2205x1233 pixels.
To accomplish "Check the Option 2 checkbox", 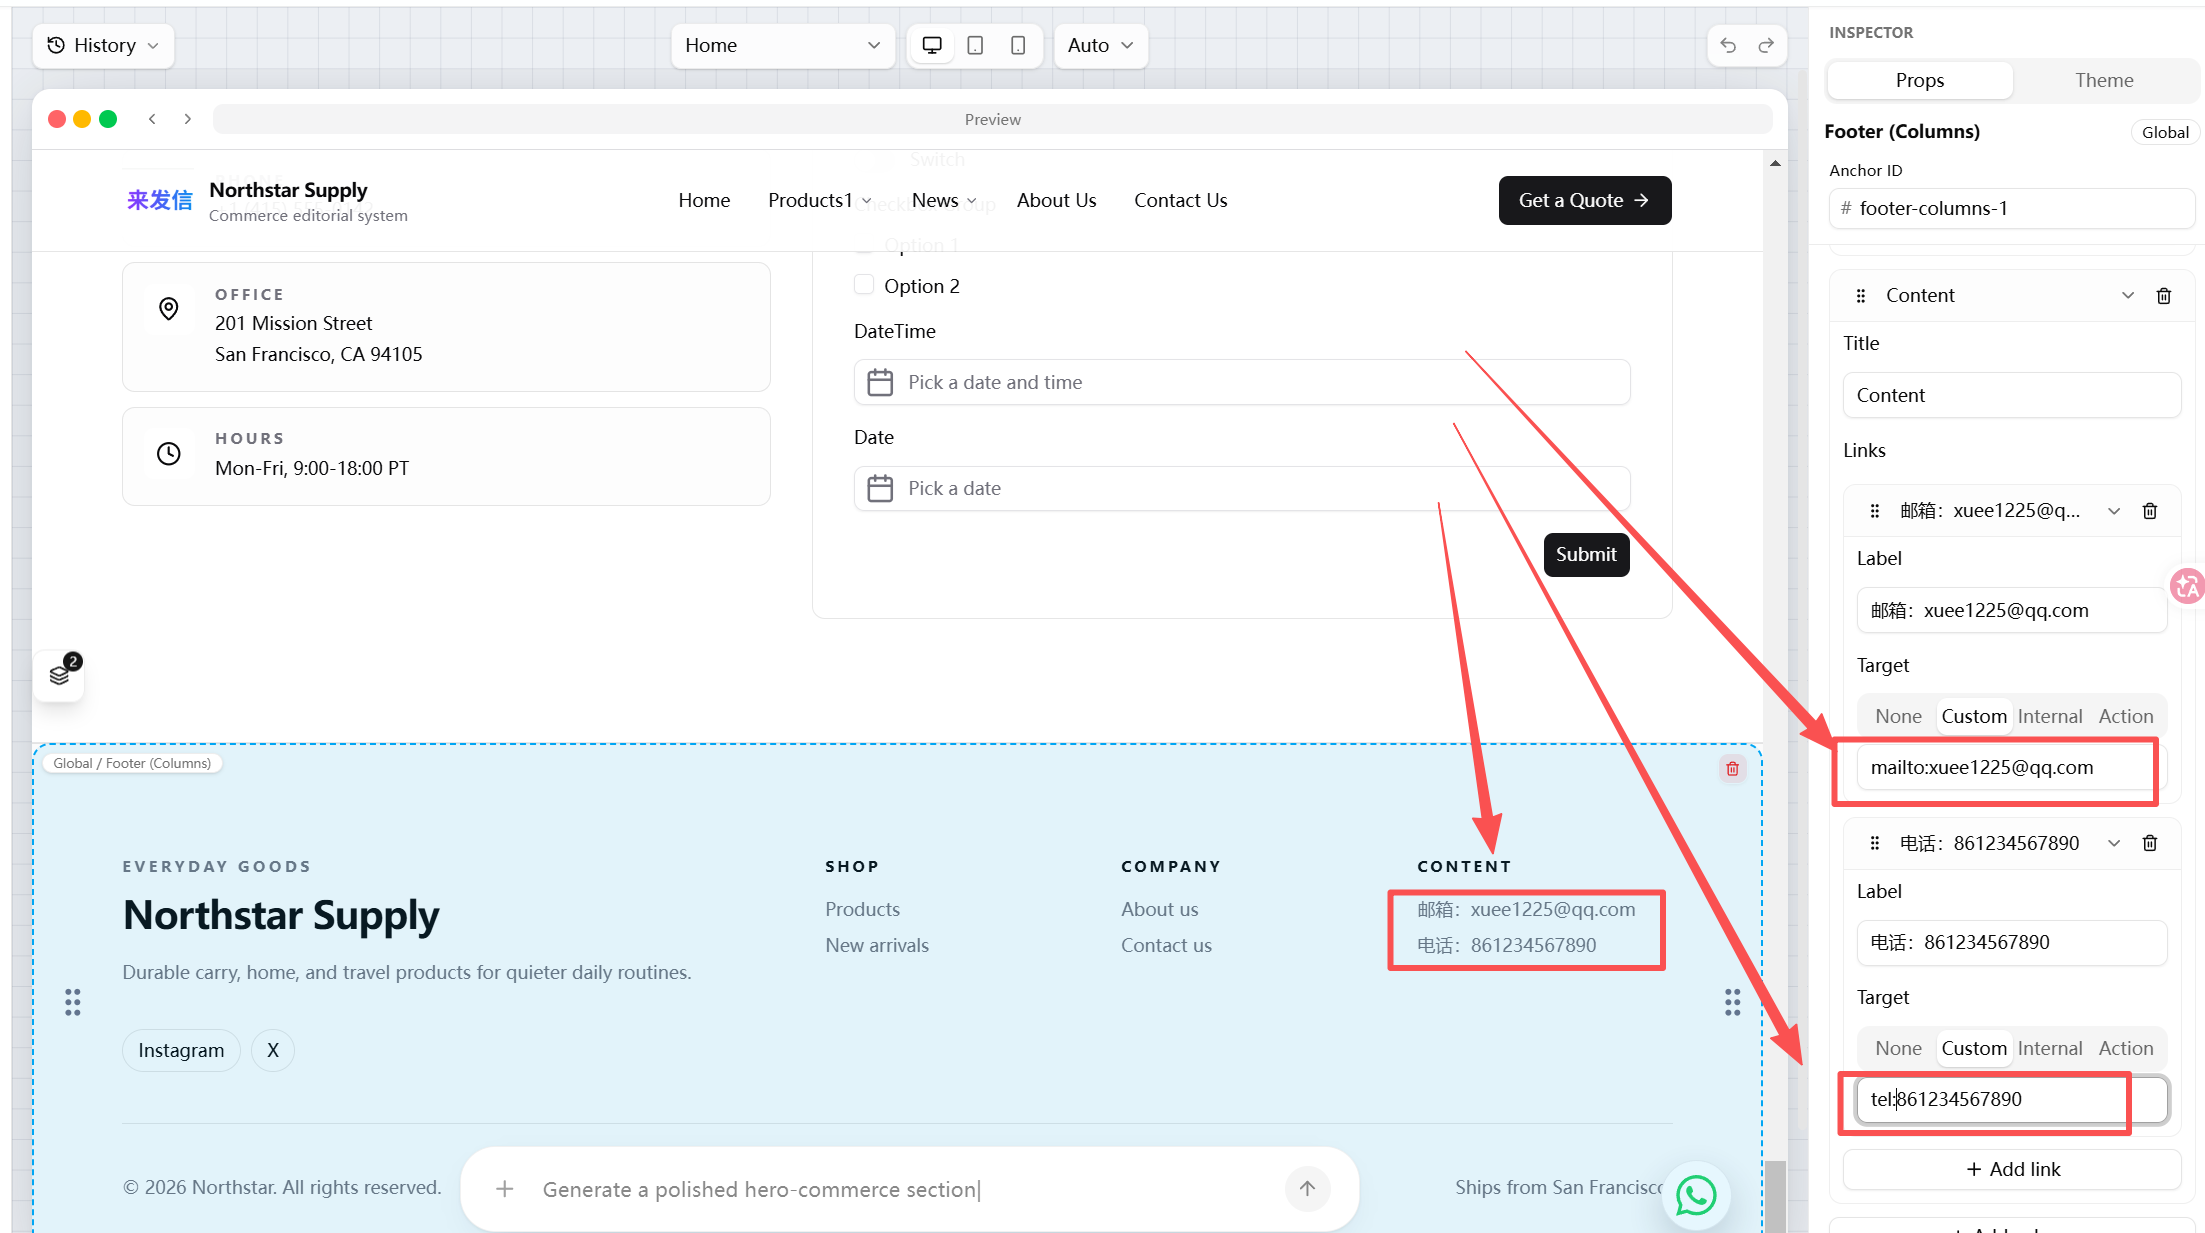I will (x=864, y=285).
